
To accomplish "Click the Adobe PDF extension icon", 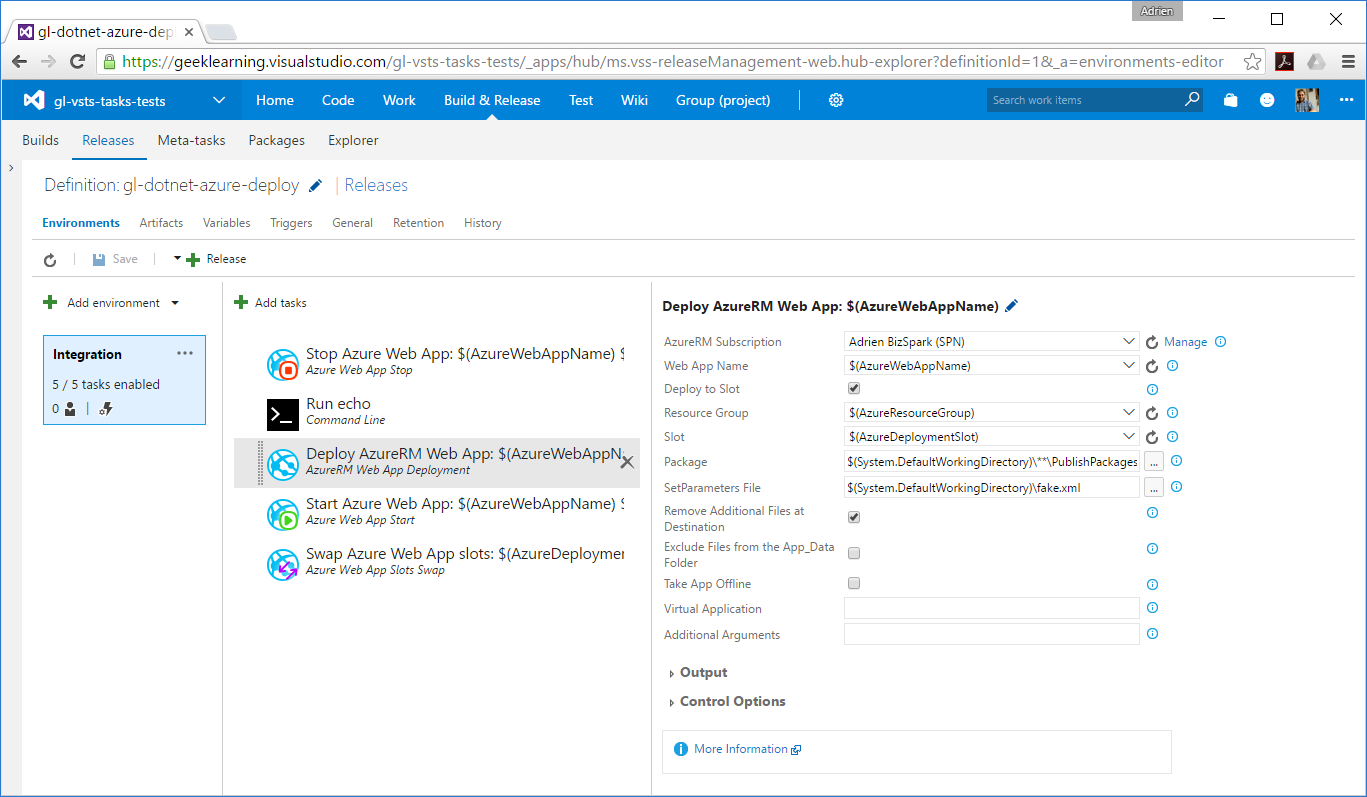I will coord(1284,62).
